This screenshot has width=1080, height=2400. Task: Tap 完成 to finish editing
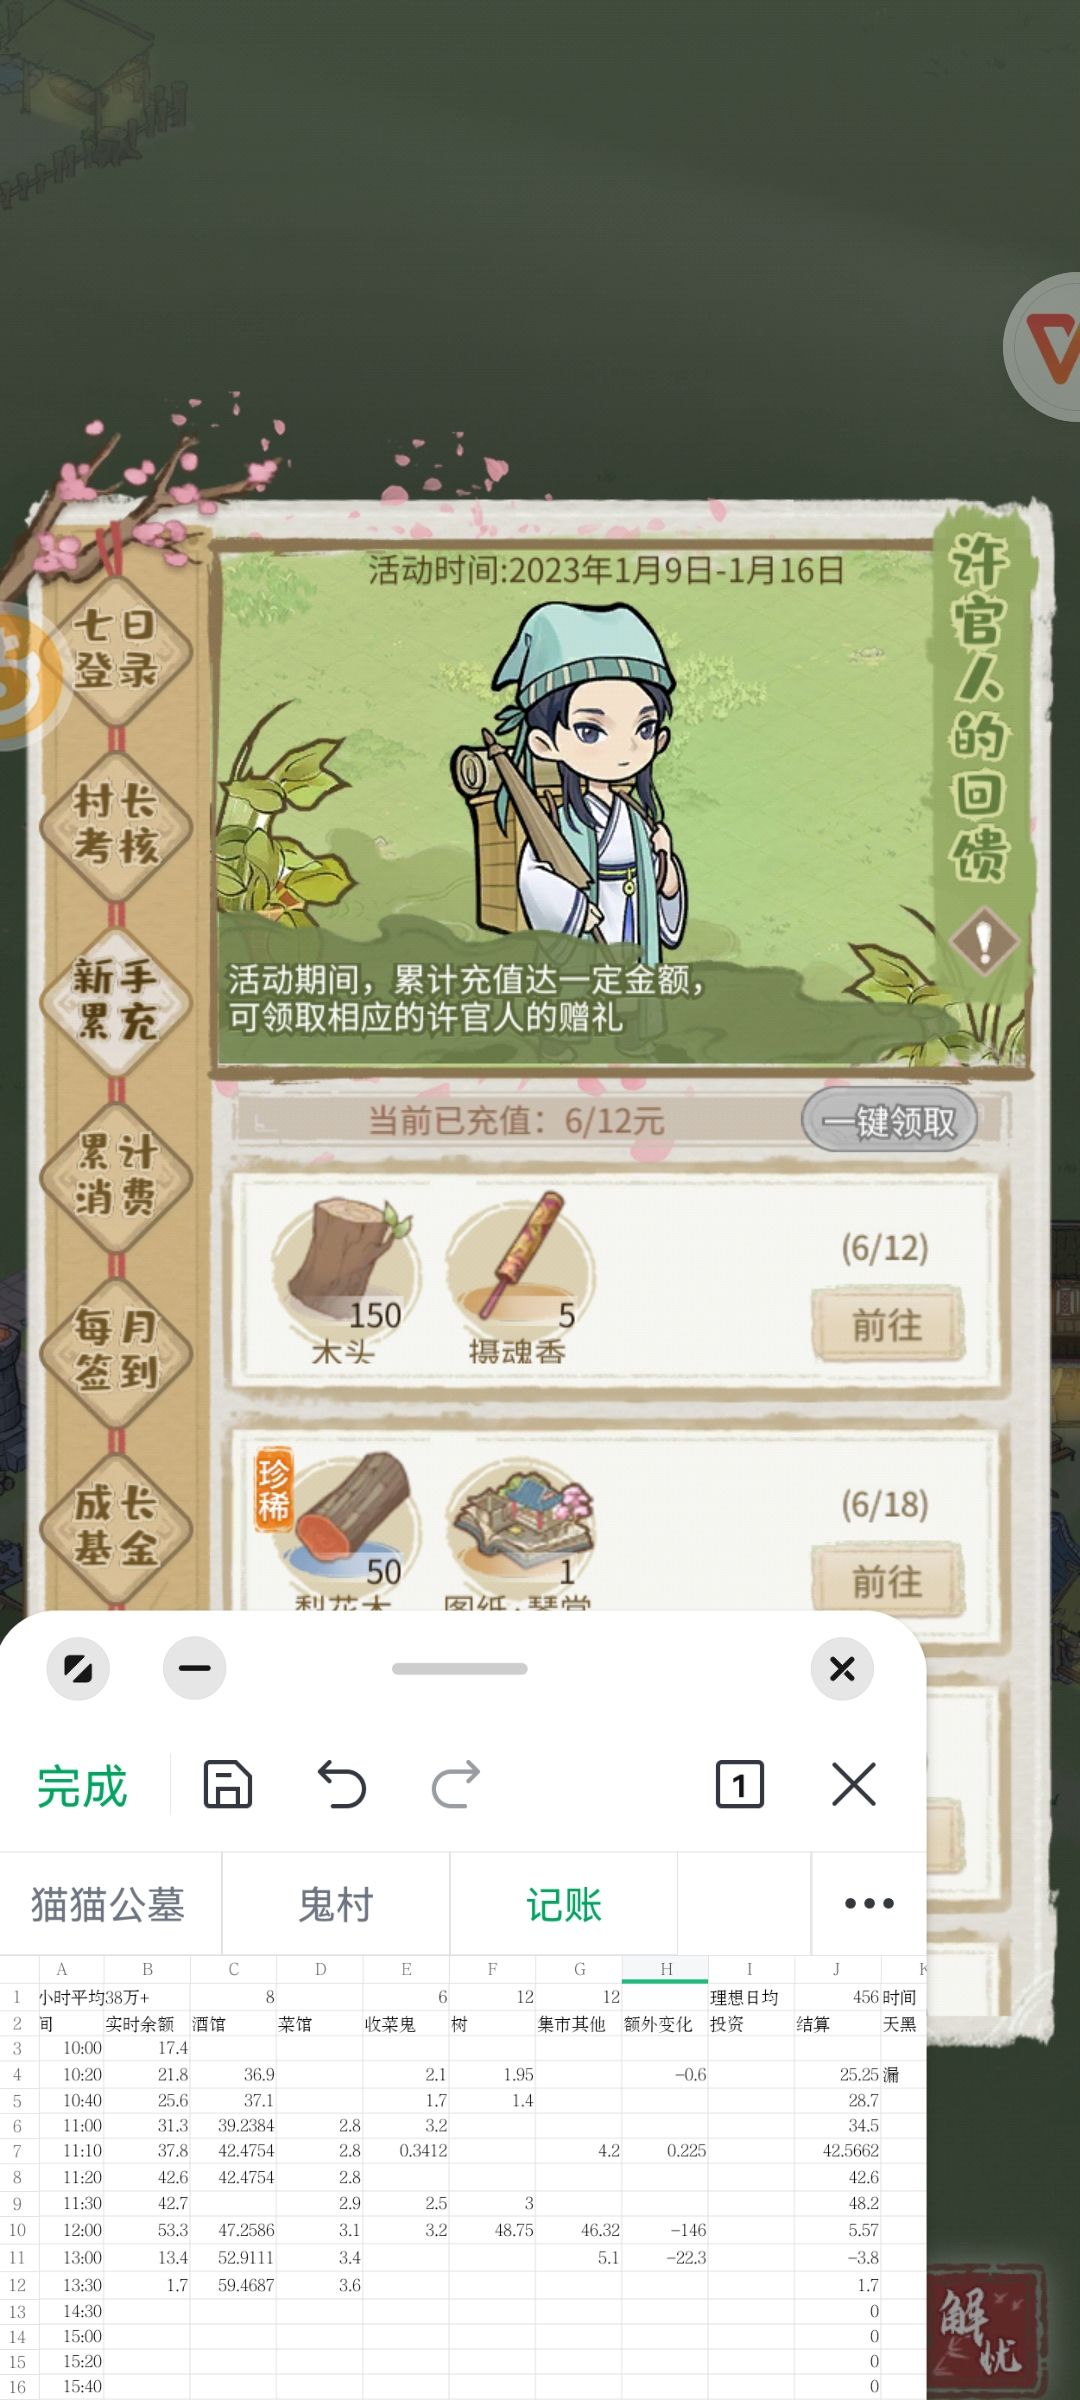82,1786
